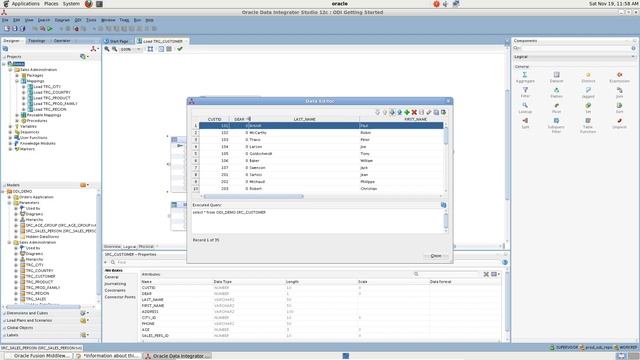Image resolution: width=640 pixels, height=360 pixels.
Task: Click the fit-to-window icon in mapping toolbar
Action: 150,49
